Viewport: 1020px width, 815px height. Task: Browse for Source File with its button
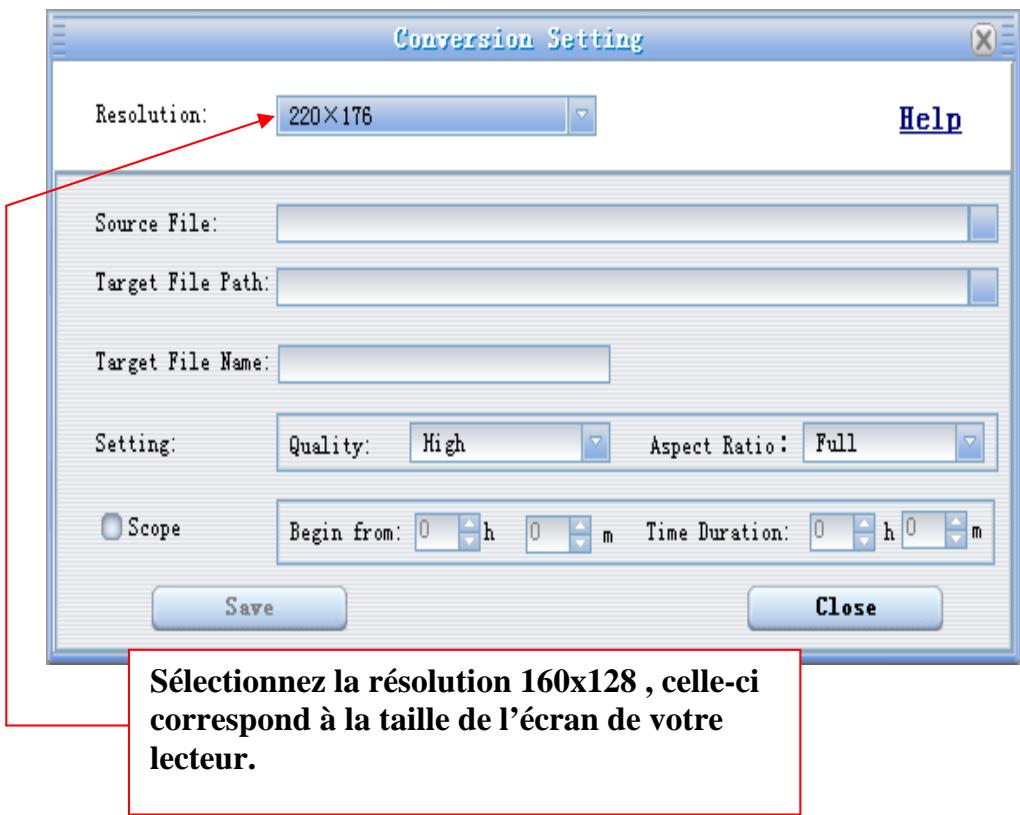click(983, 223)
